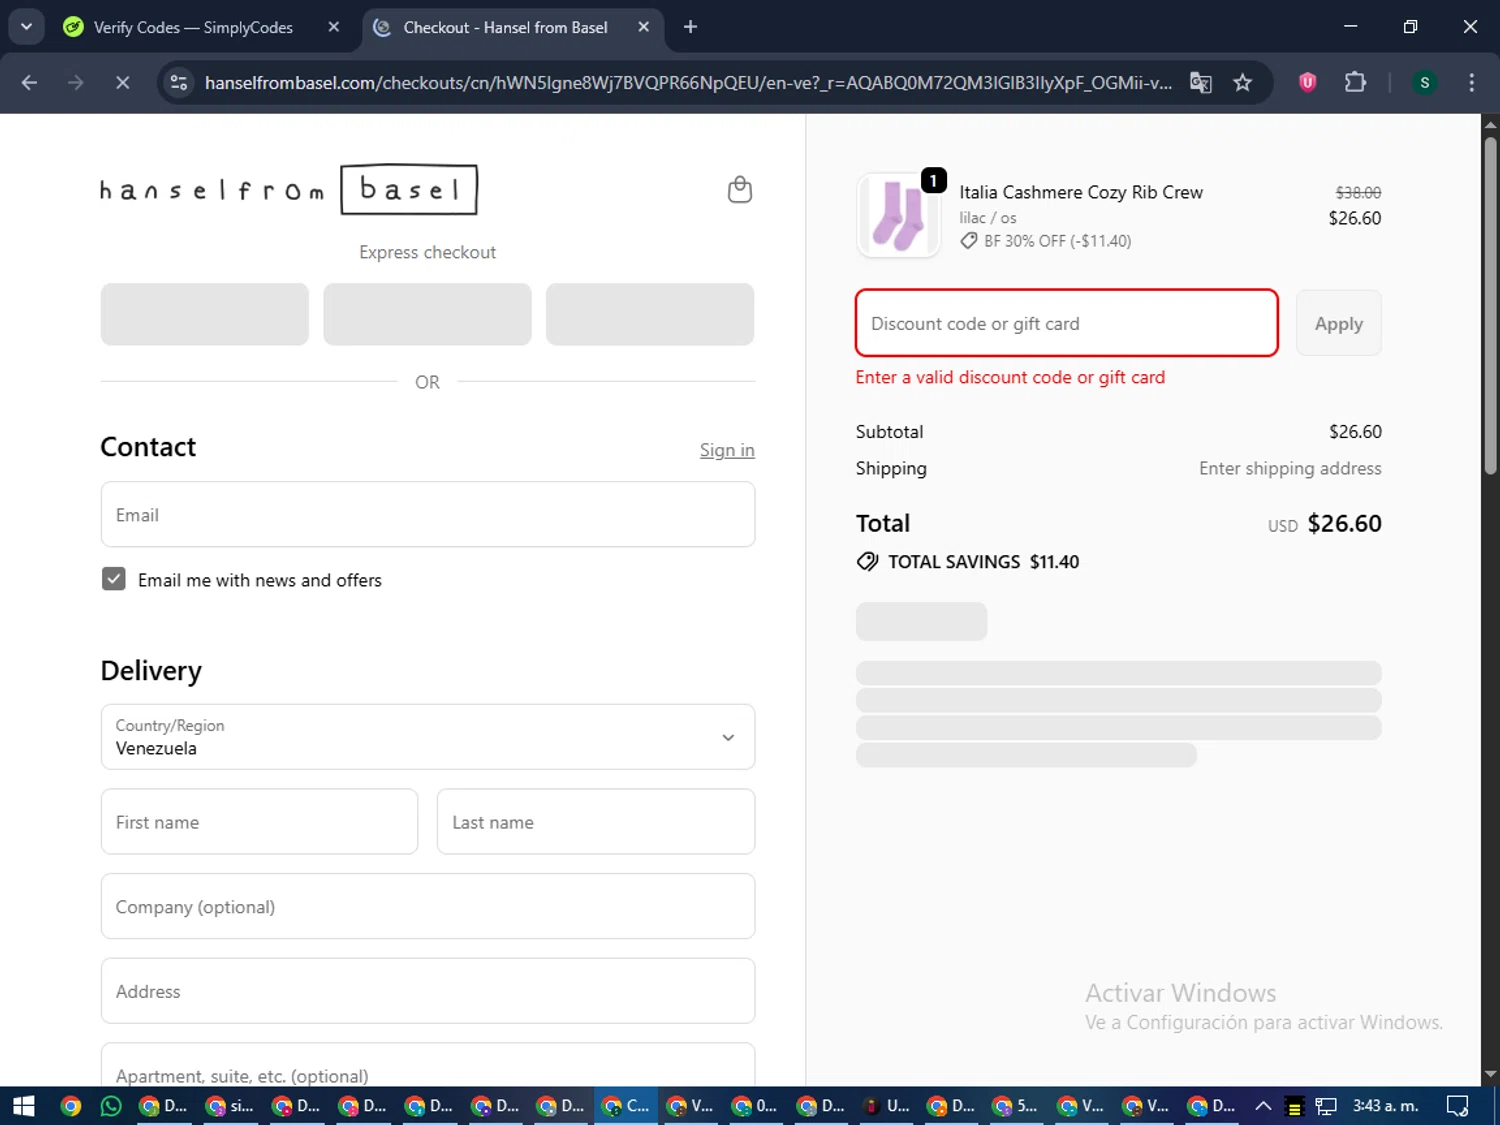
Task: Click the Hansel from Basel logo
Action: pos(289,189)
